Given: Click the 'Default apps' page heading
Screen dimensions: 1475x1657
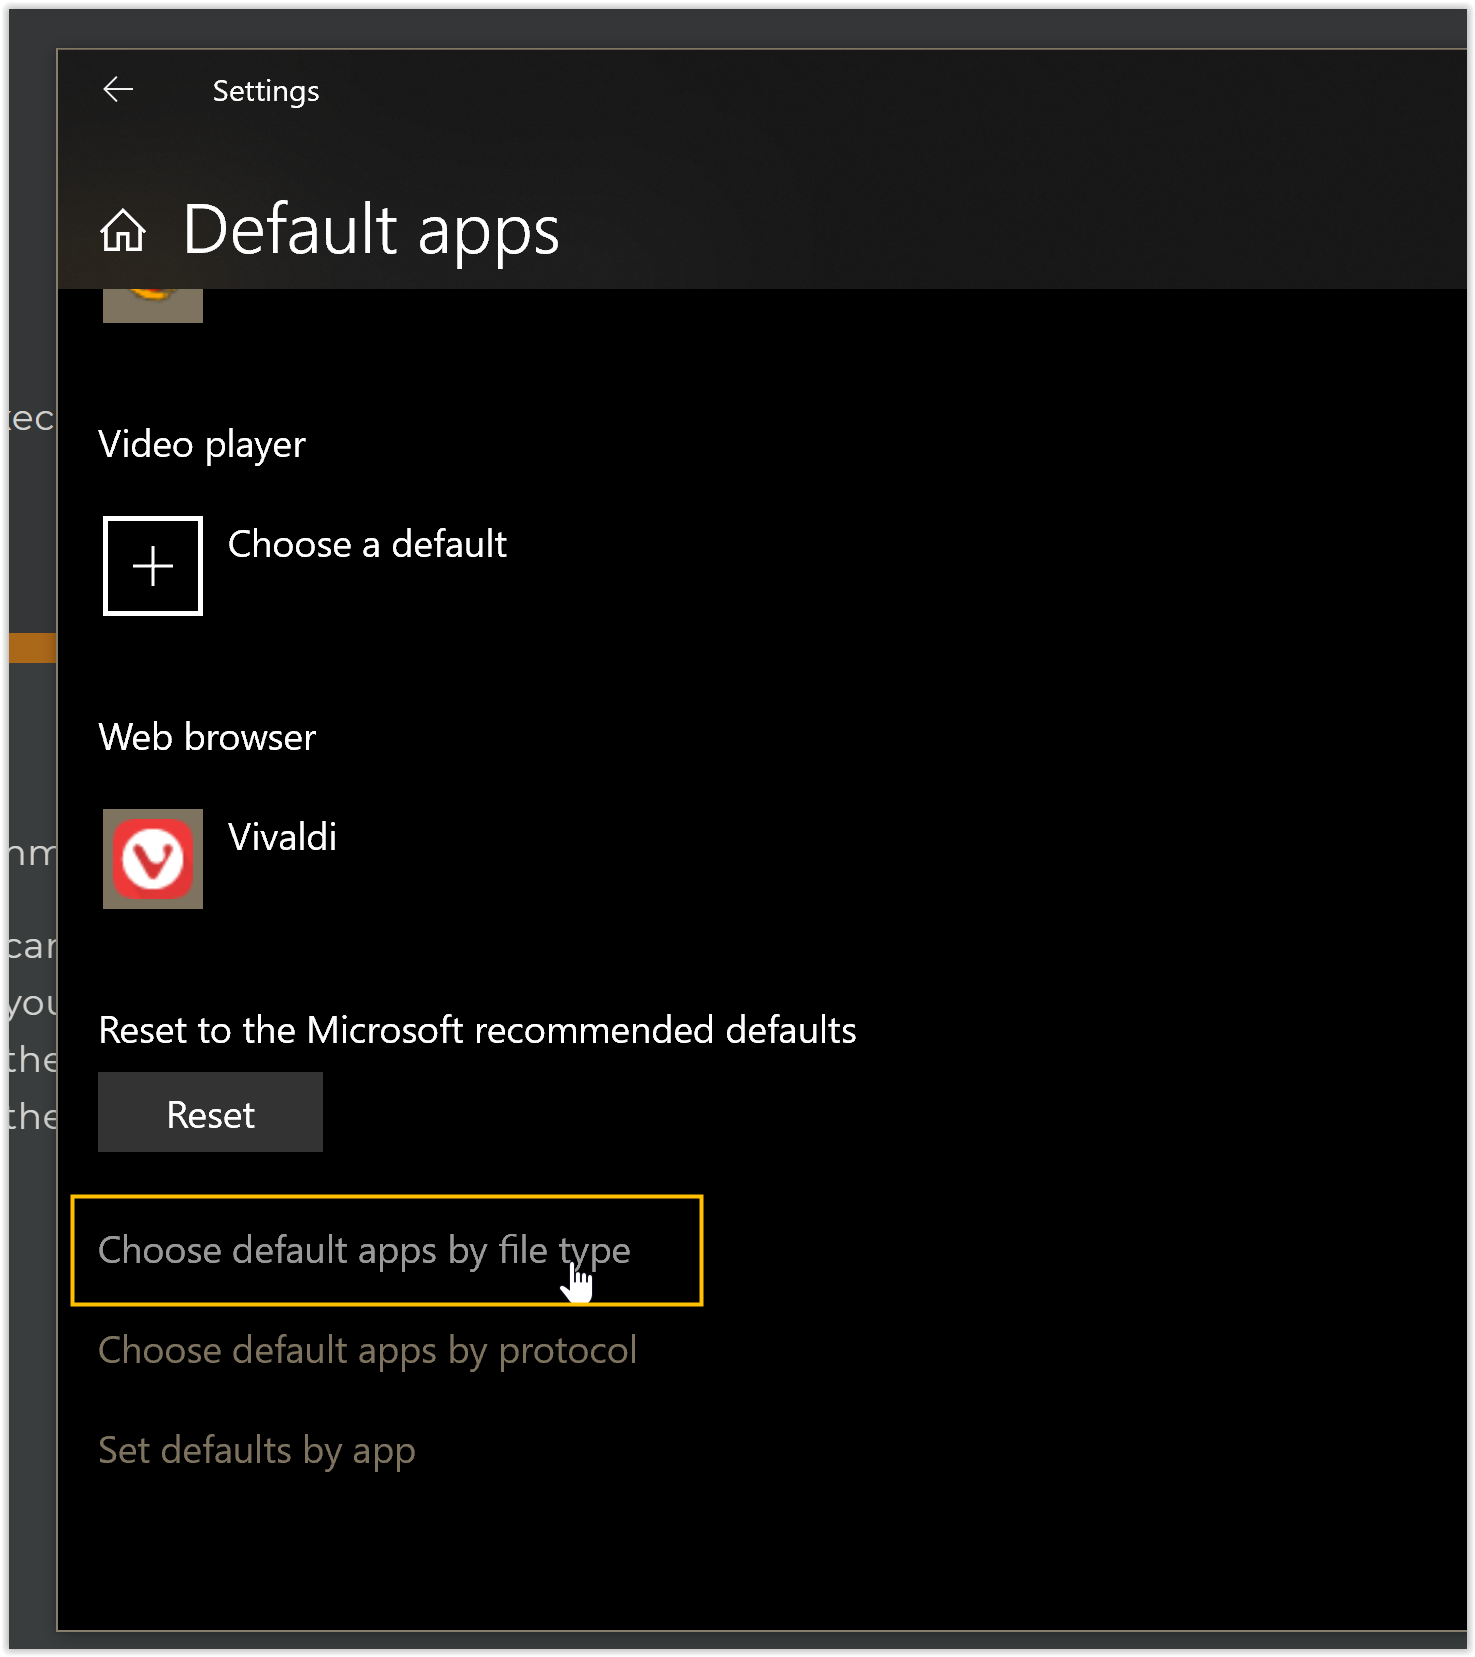Looking at the screenshot, I should [x=371, y=231].
